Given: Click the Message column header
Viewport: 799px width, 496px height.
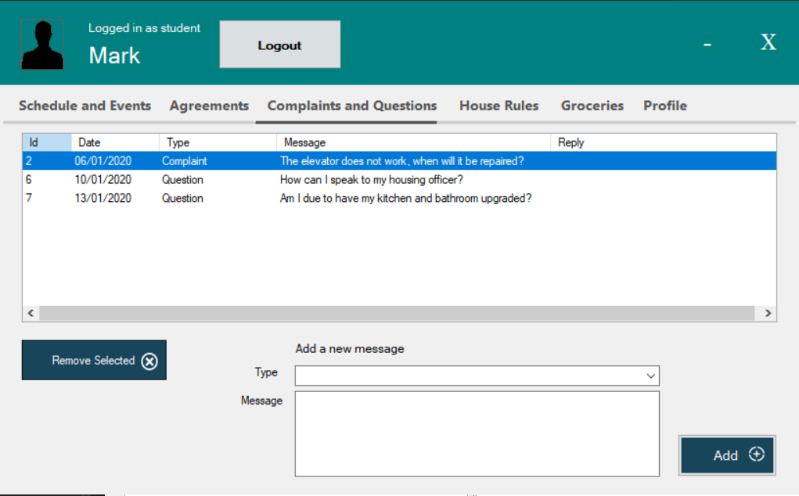Looking at the screenshot, I should (x=413, y=142).
